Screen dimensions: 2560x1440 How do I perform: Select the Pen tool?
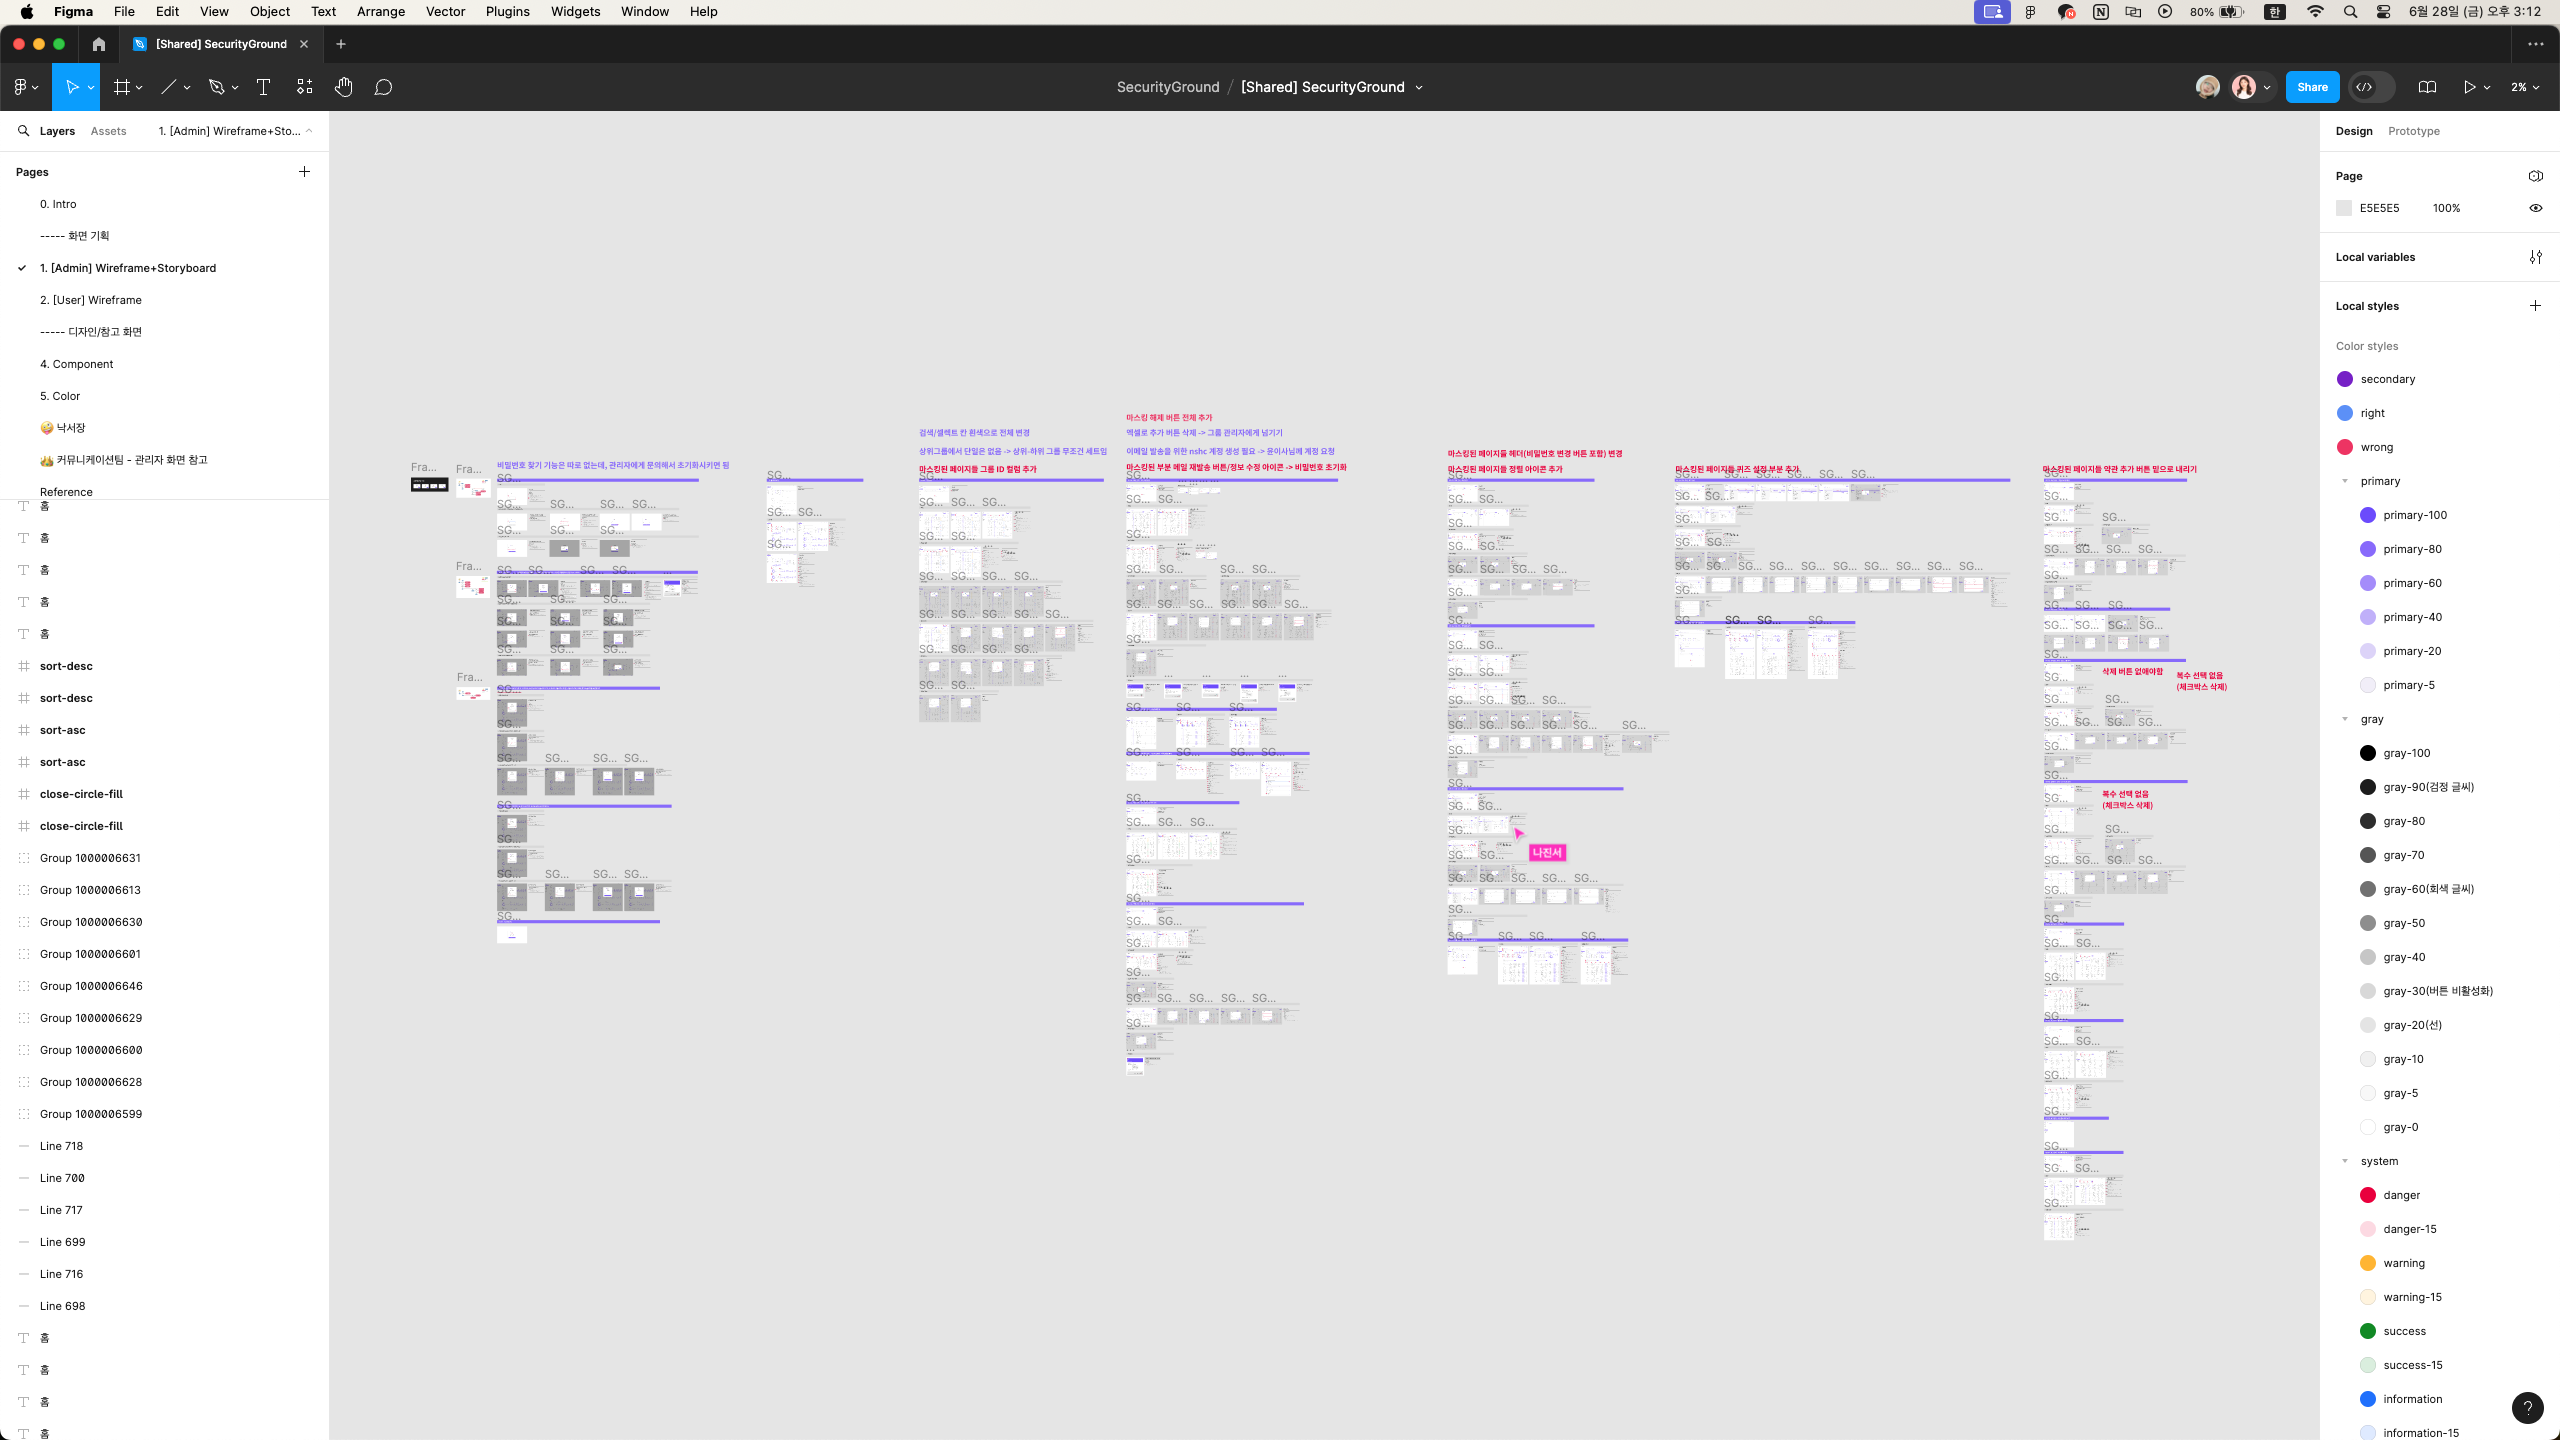point(216,87)
